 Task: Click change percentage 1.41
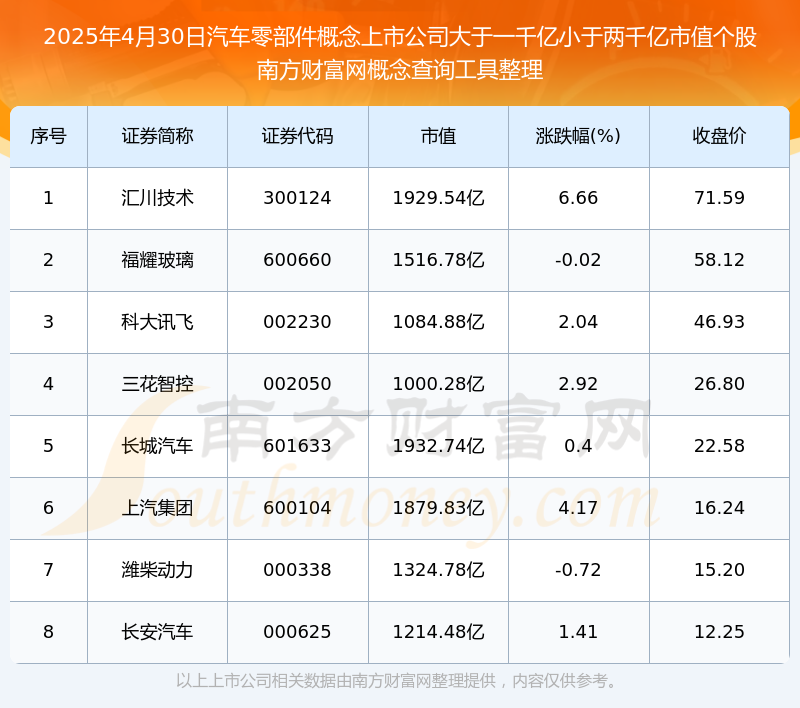point(578,632)
